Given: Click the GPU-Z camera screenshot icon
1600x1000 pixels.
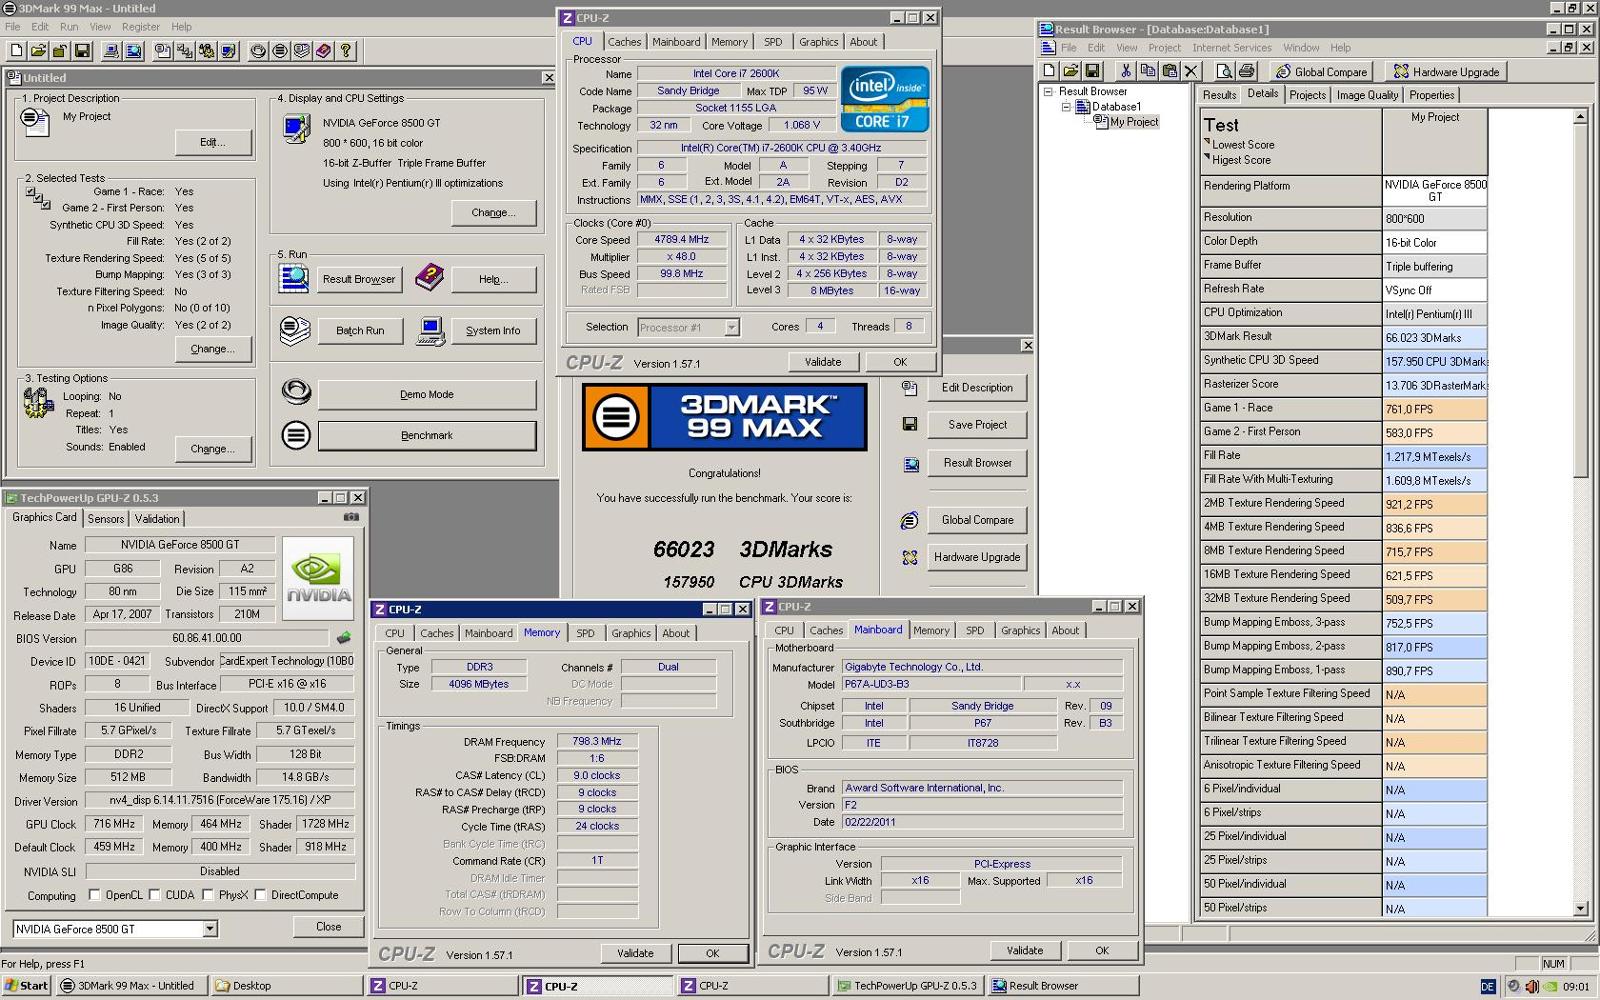Looking at the screenshot, I should pos(351,517).
